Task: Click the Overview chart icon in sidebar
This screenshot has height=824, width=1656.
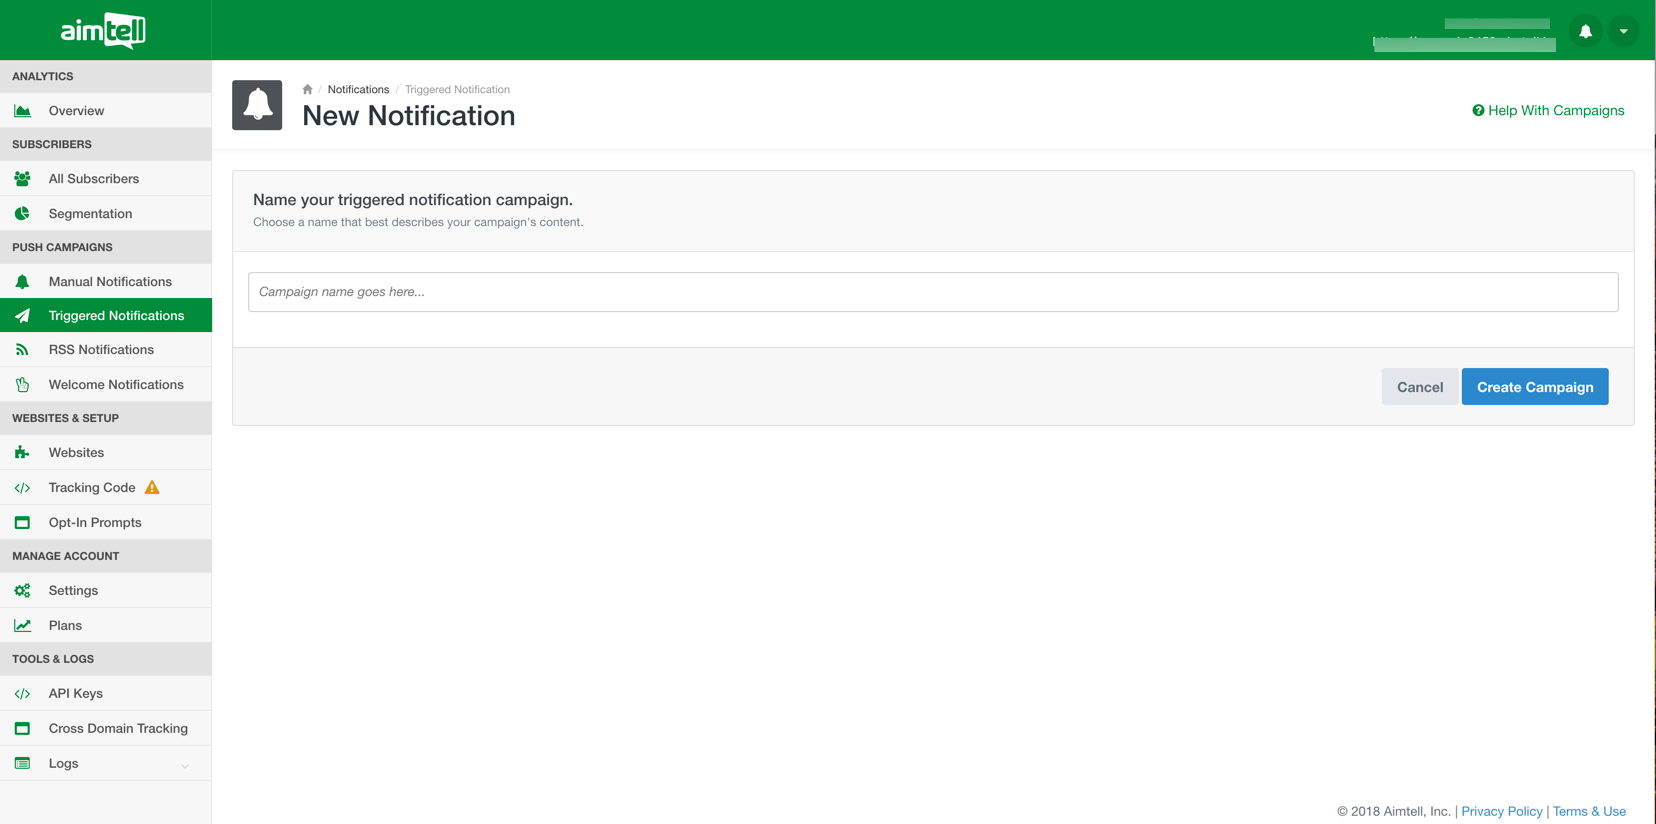Action: click(22, 111)
